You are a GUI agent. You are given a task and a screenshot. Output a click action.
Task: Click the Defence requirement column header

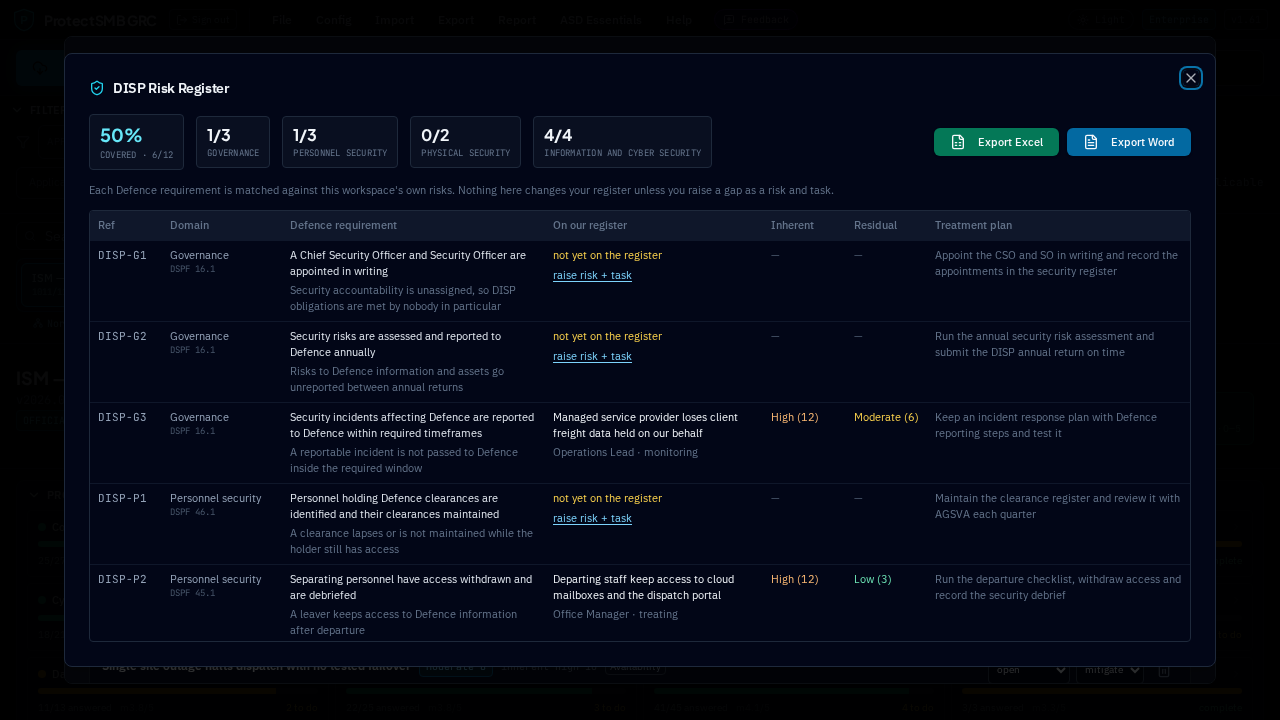point(343,225)
